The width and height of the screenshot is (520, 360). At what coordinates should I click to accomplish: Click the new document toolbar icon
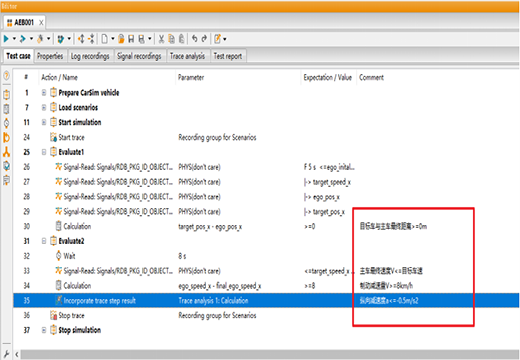click(104, 39)
